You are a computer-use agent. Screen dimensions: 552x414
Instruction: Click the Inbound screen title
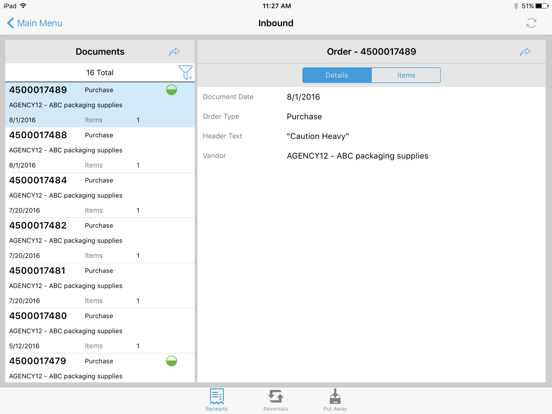[x=276, y=23]
